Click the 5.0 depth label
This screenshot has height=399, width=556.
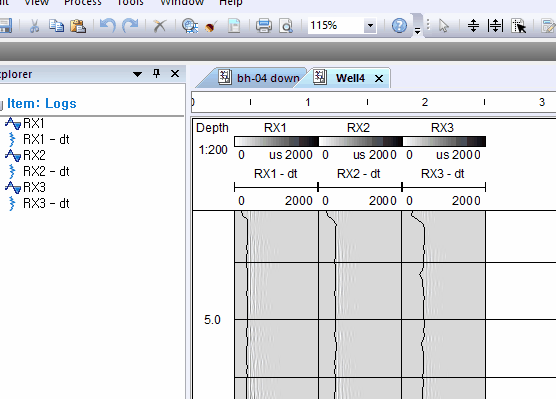coord(212,320)
